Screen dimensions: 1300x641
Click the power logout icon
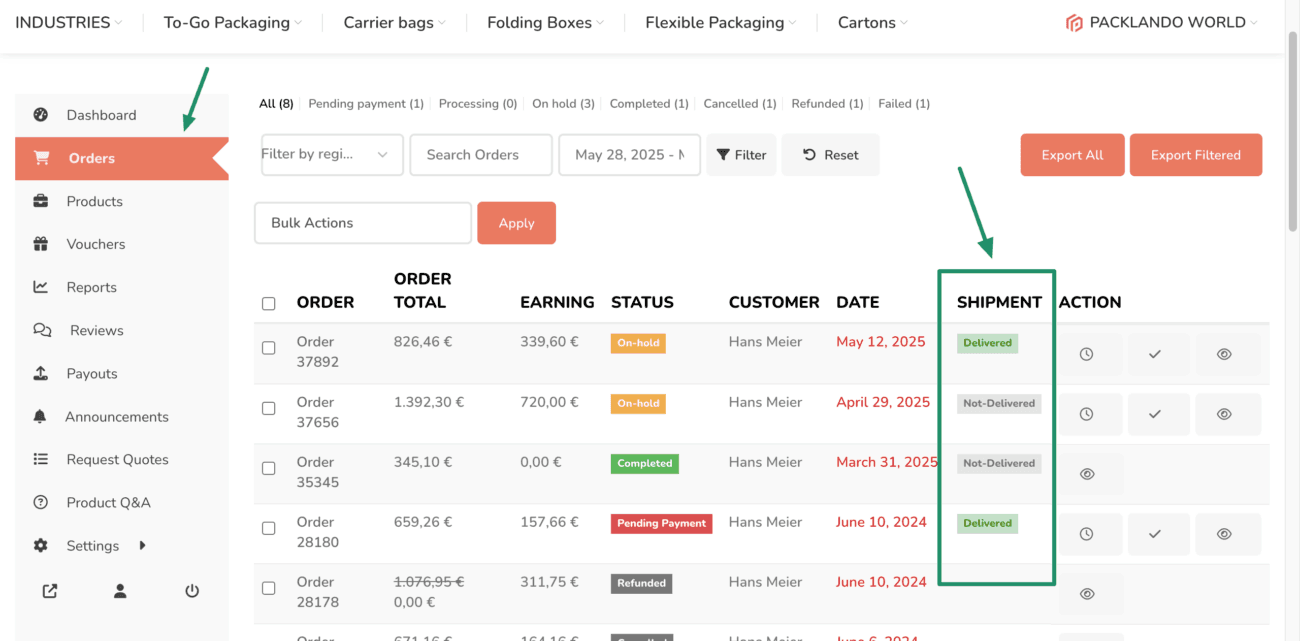pyautogui.click(x=192, y=591)
